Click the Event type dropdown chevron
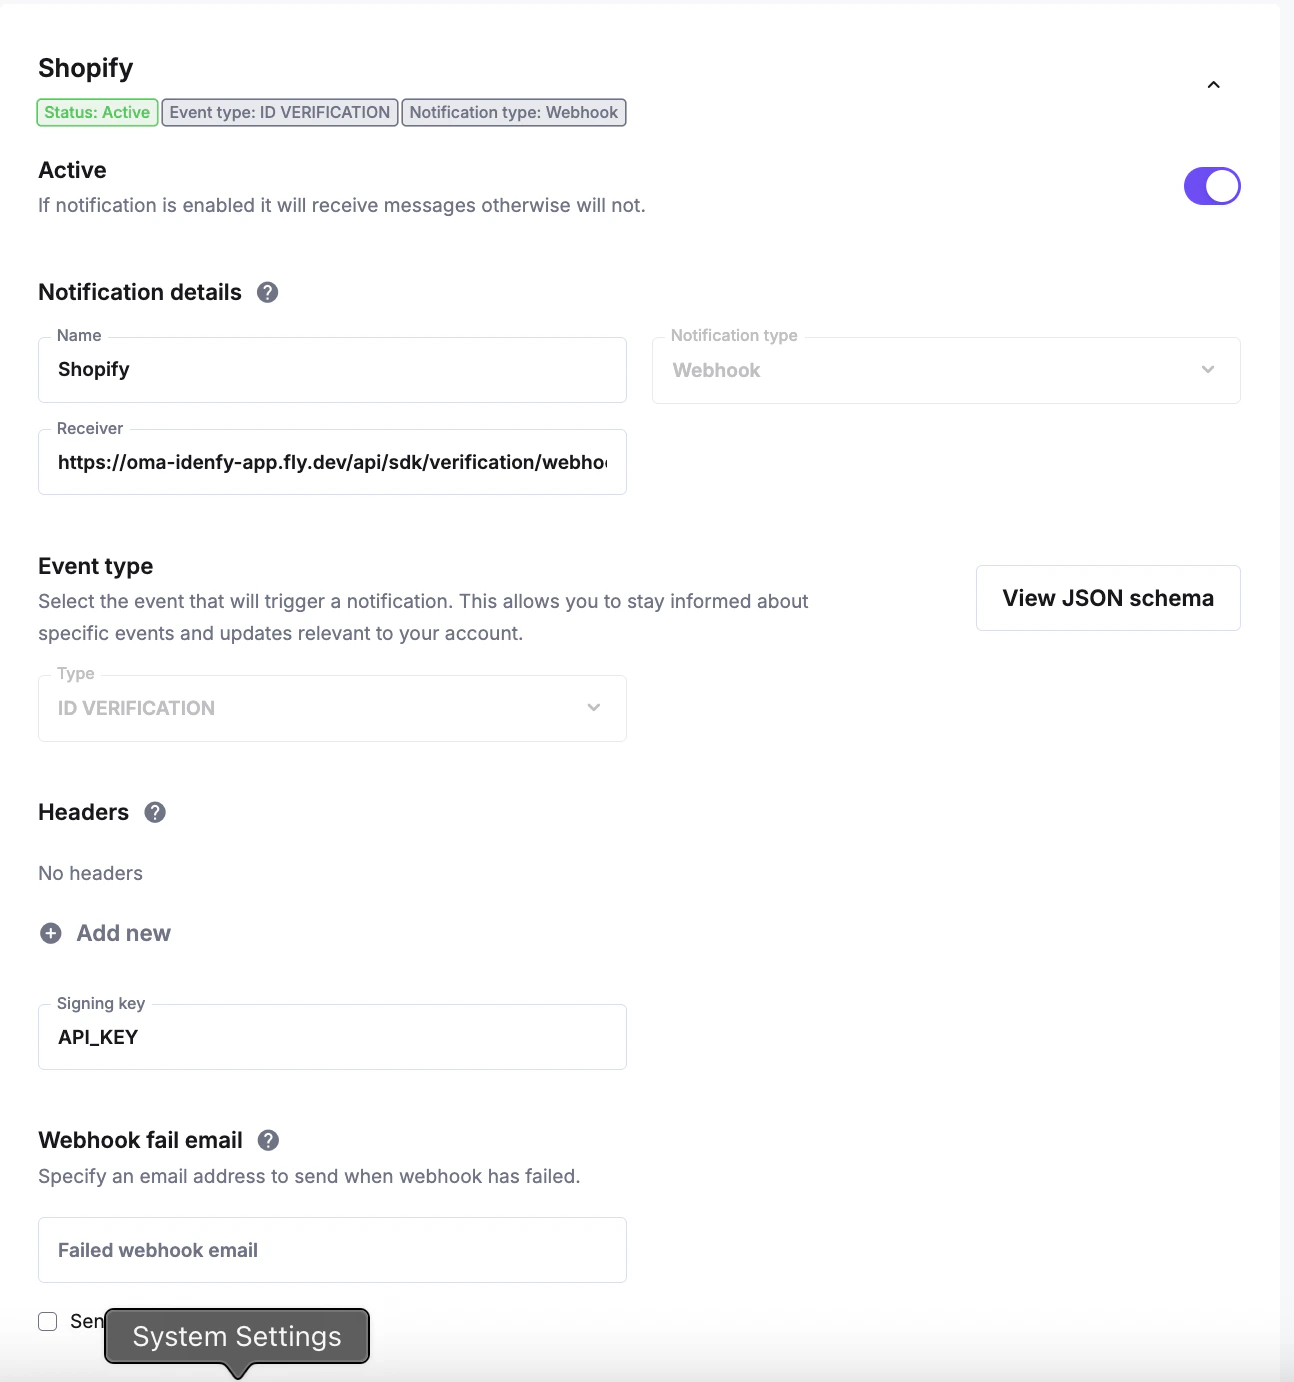 pyautogui.click(x=594, y=708)
